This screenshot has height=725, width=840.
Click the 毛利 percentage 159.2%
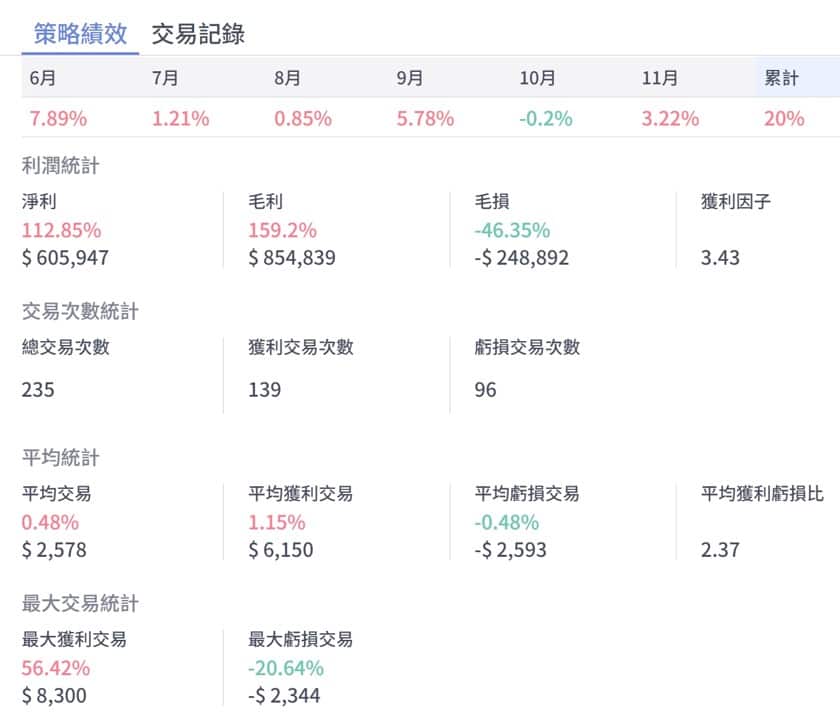pos(282,231)
